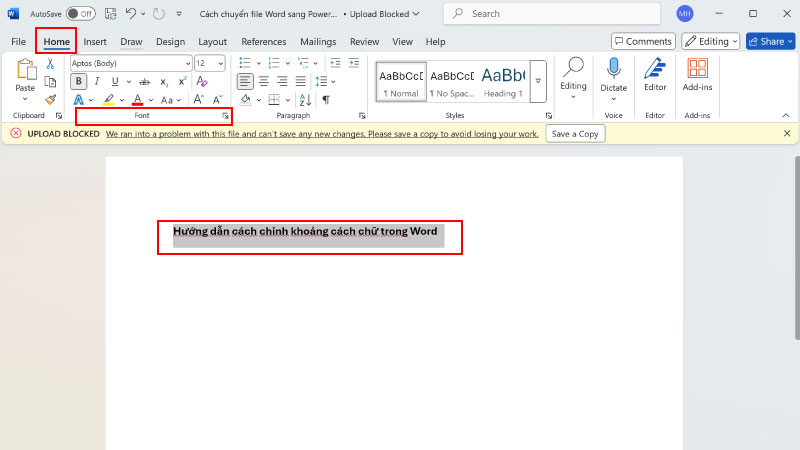Apply red font color

(x=137, y=99)
